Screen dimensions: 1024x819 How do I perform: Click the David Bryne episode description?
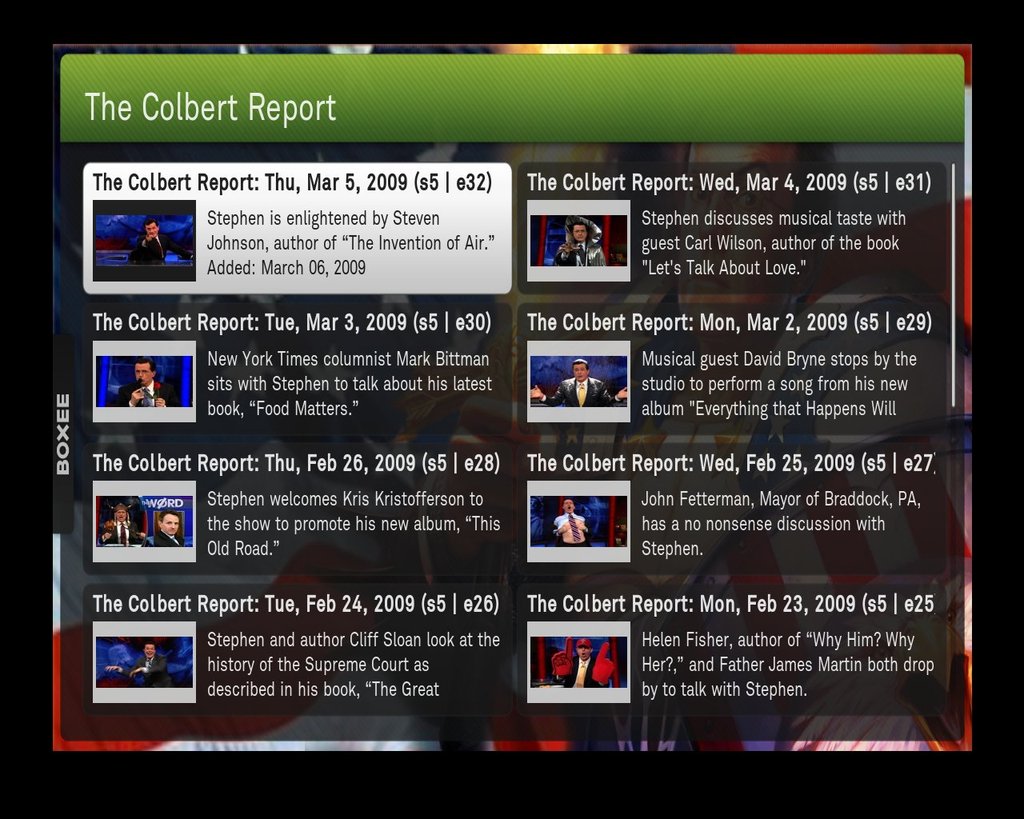pyautogui.click(x=779, y=384)
